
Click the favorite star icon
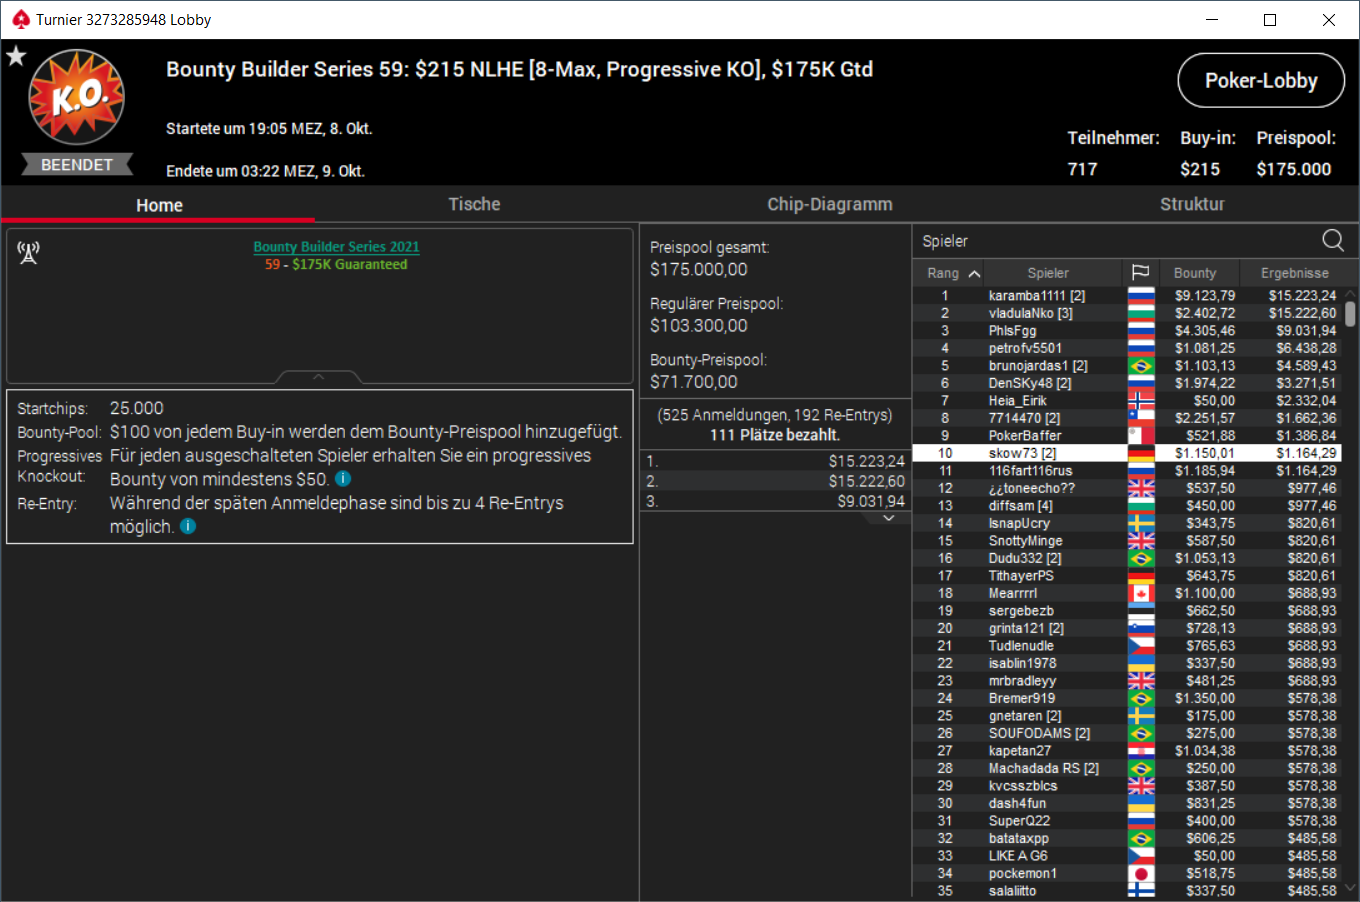point(15,56)
